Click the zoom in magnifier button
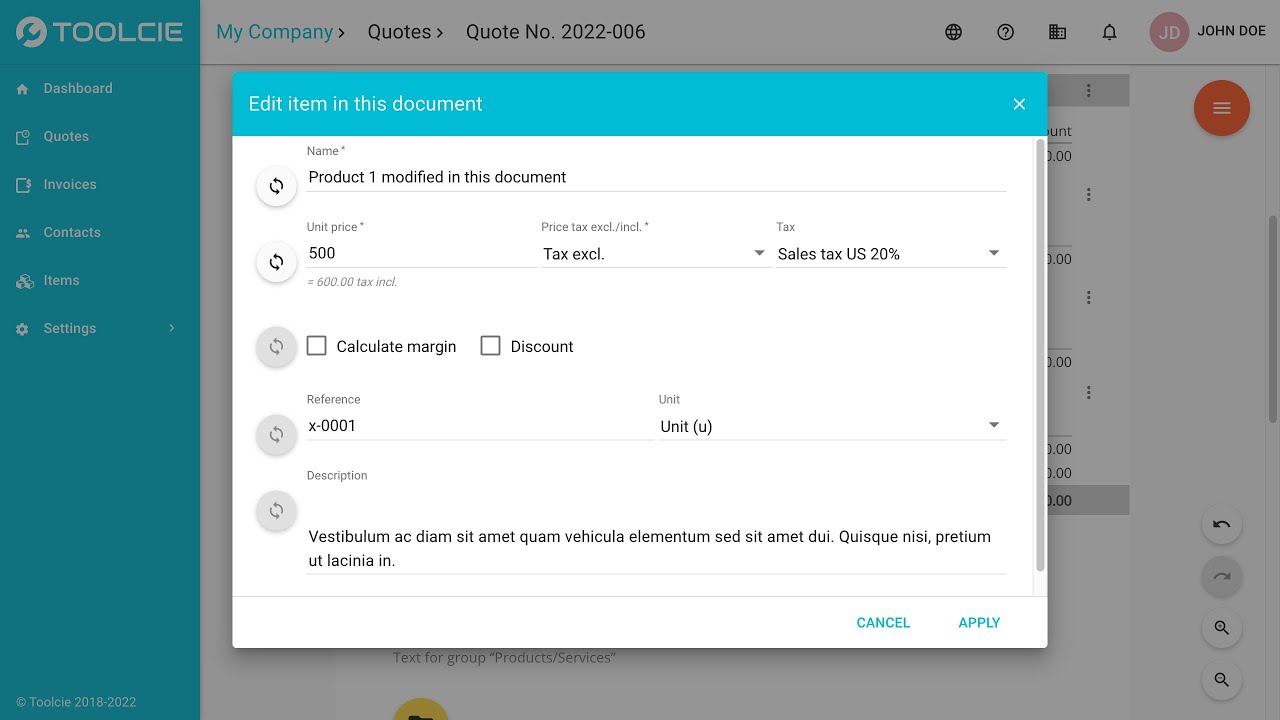This screenshot has width=1280, height=720. pyautogui.click(x=1222, y=628)
